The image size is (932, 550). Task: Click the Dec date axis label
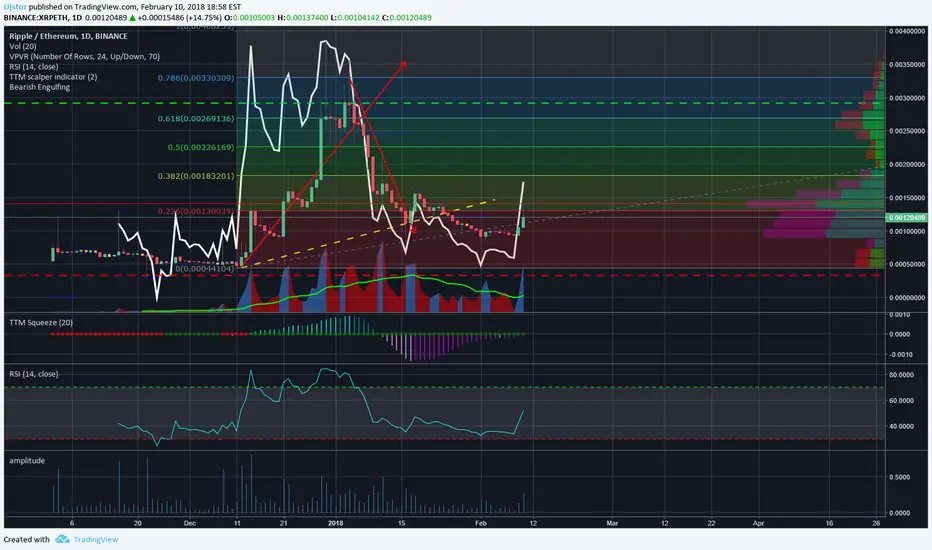coord(190,523)
